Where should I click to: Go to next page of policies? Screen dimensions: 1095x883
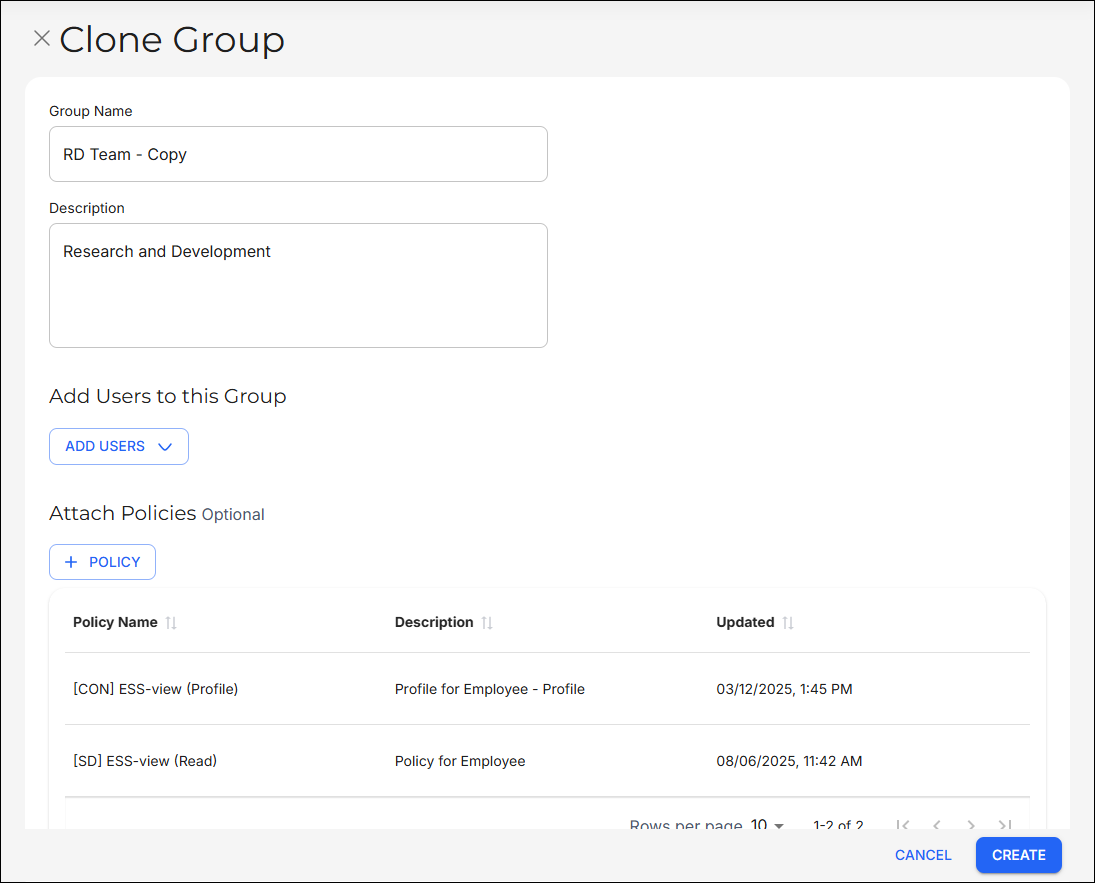click(971, 825)
